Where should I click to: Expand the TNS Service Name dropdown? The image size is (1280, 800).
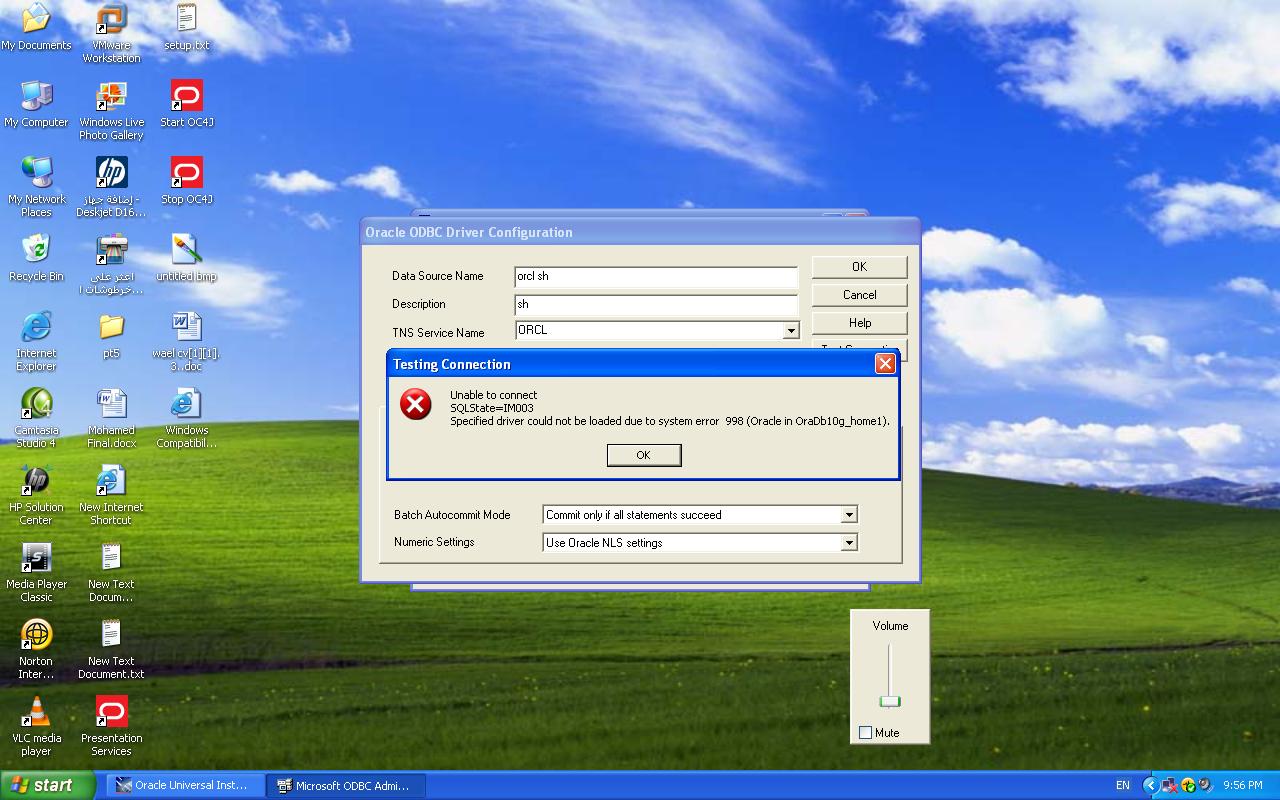791,331
